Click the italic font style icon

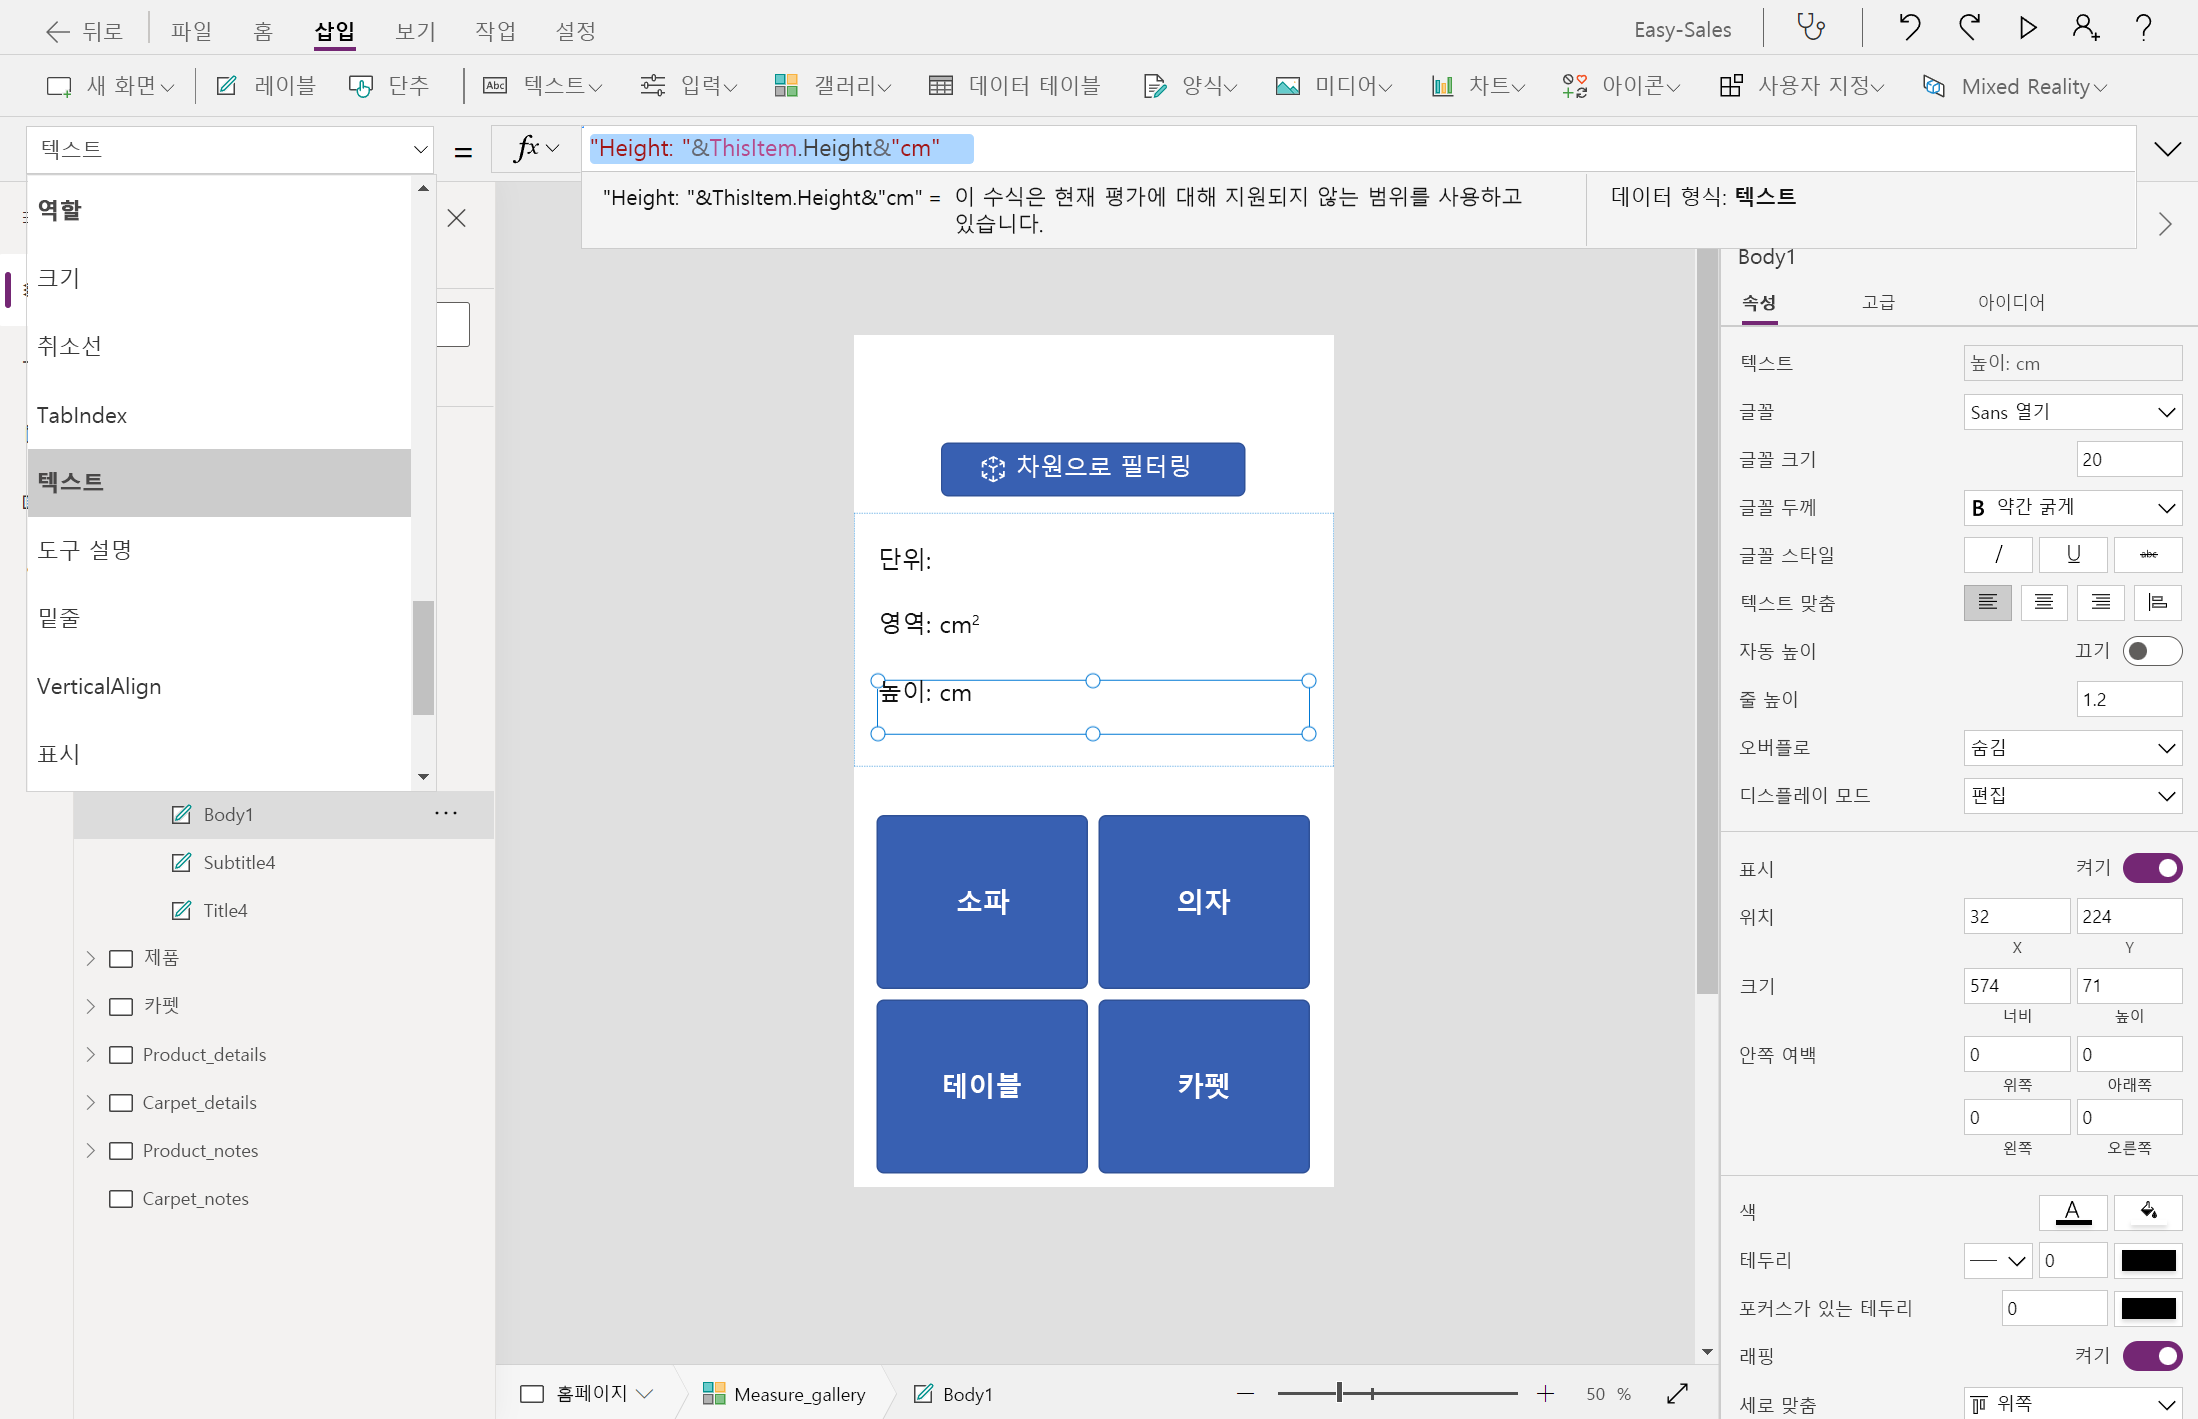[1997, 554]
